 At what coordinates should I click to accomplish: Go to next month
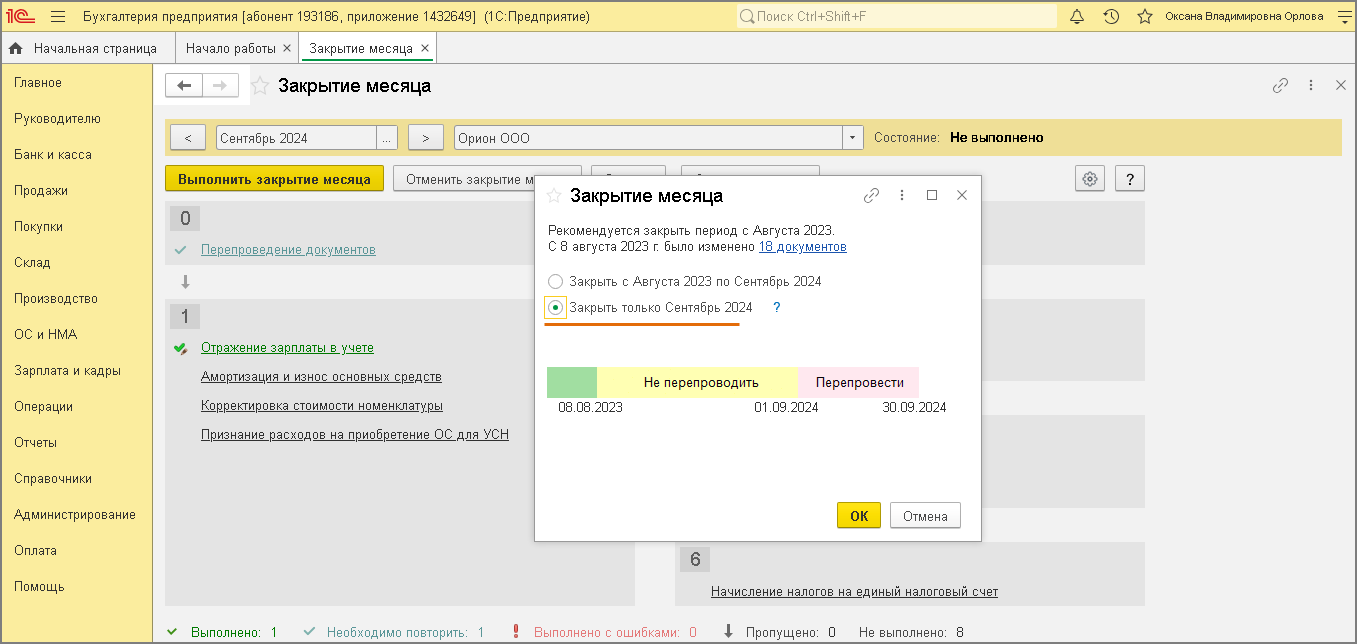pyautogui.click(x=426, y=138)
